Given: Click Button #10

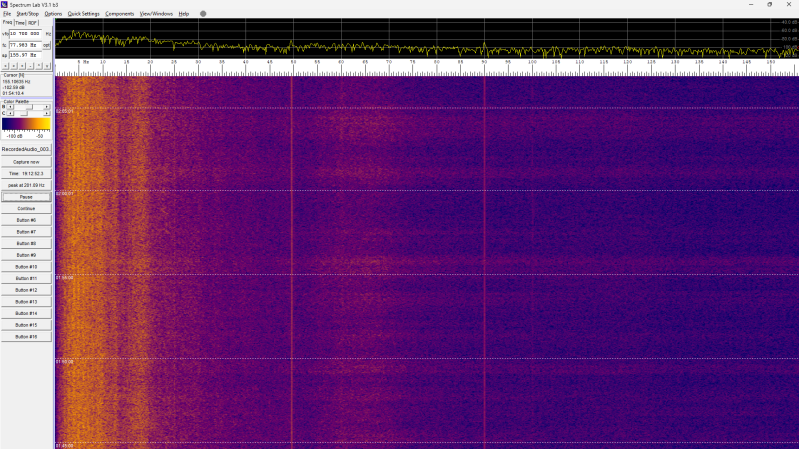Looking at the screenshot, I should 26,267.
